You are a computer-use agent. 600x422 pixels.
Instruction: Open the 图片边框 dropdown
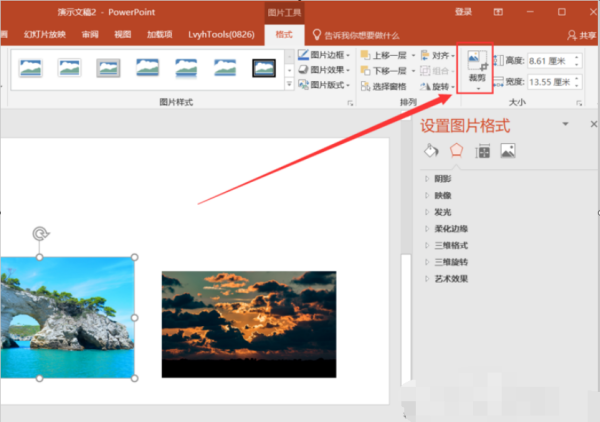[324, 55]
